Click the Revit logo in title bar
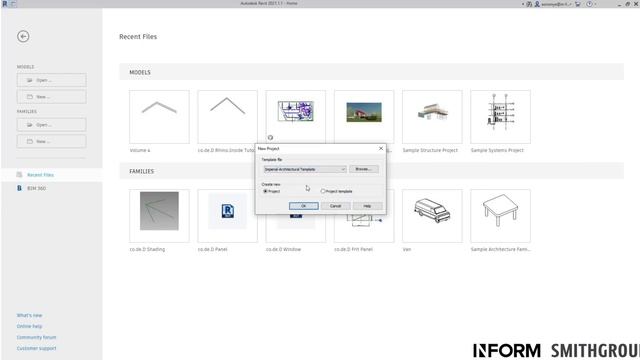This screenshot has height=360, width=640. [x=4, y=4]
